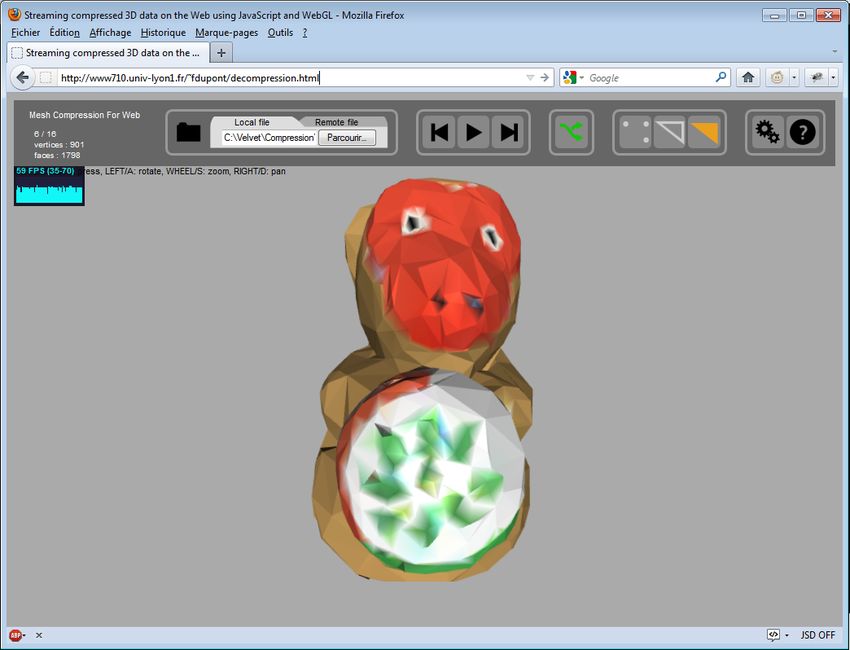Open the Historique menu
The image size is (850, 650).
(163, 33)
